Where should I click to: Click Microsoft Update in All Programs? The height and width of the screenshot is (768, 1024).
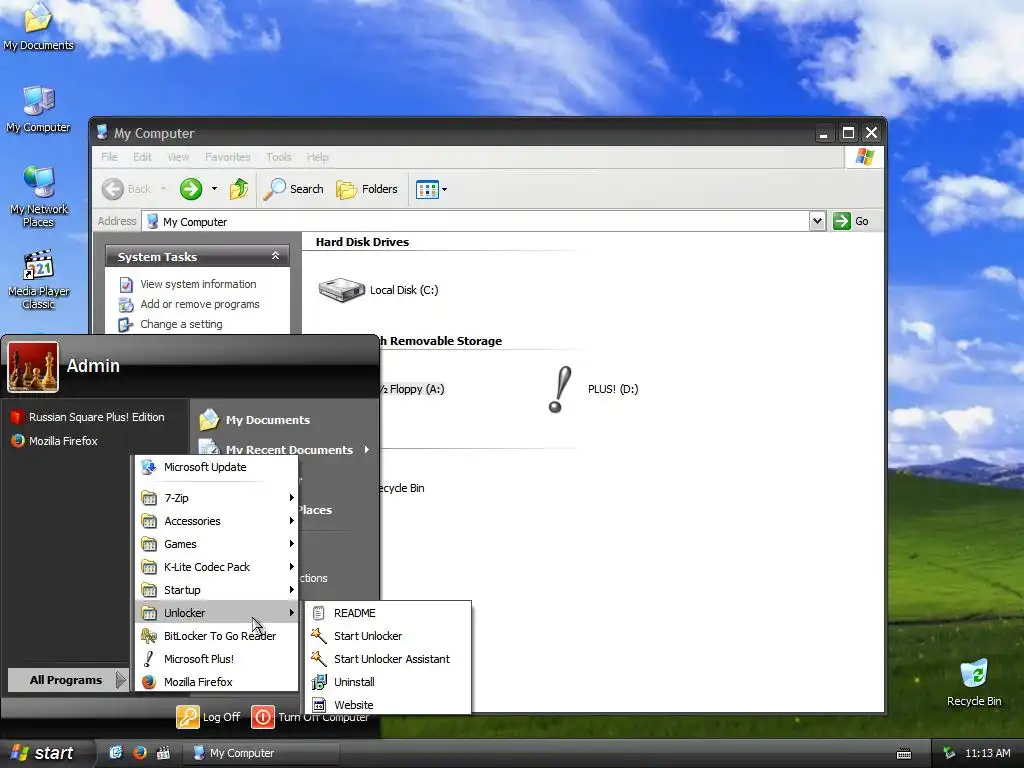click(x=216, y=467)
